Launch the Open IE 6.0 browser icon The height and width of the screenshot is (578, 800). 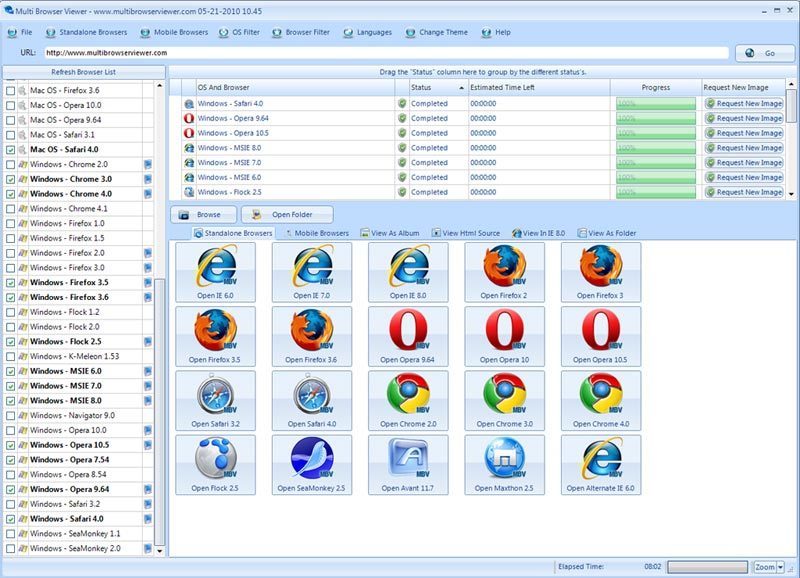pyautogui.click(x=215, y=272)
